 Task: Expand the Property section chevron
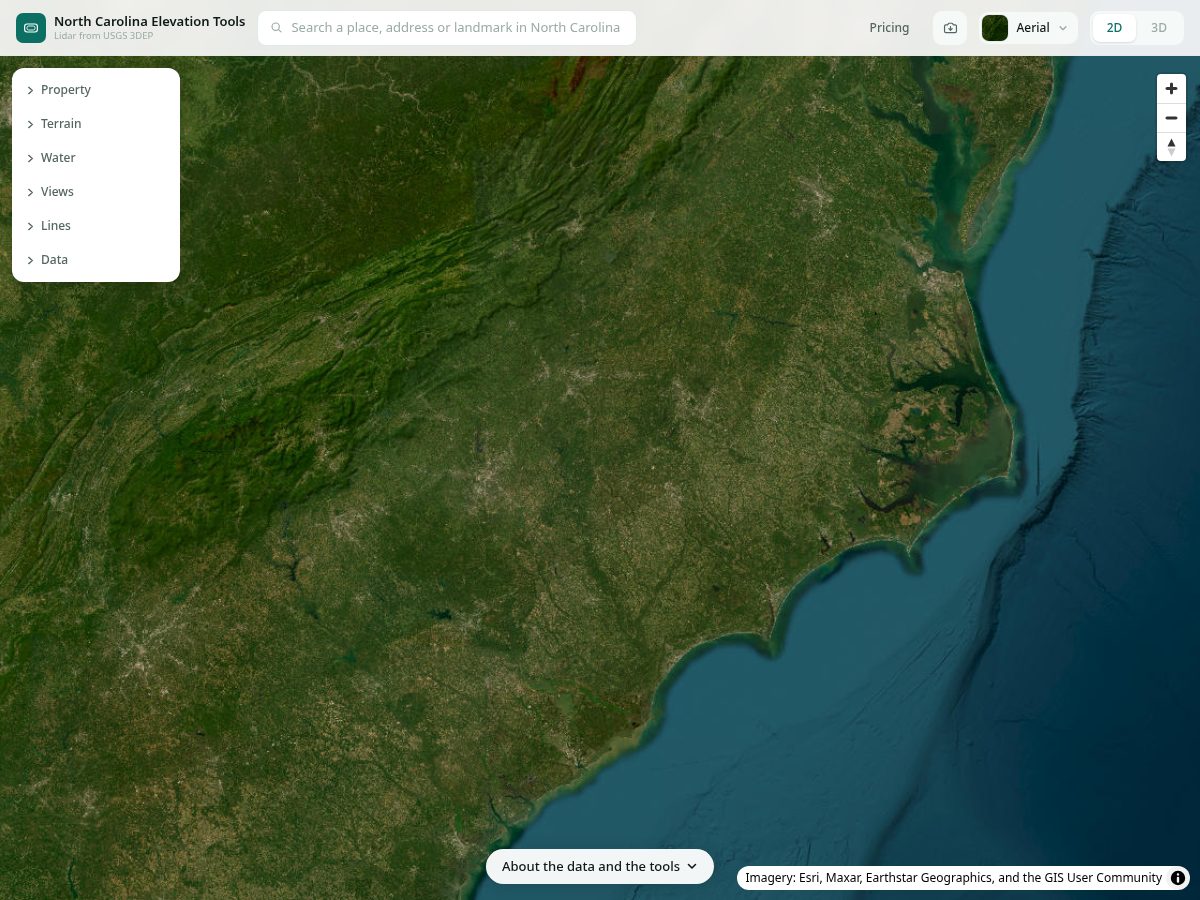point(30,90)
